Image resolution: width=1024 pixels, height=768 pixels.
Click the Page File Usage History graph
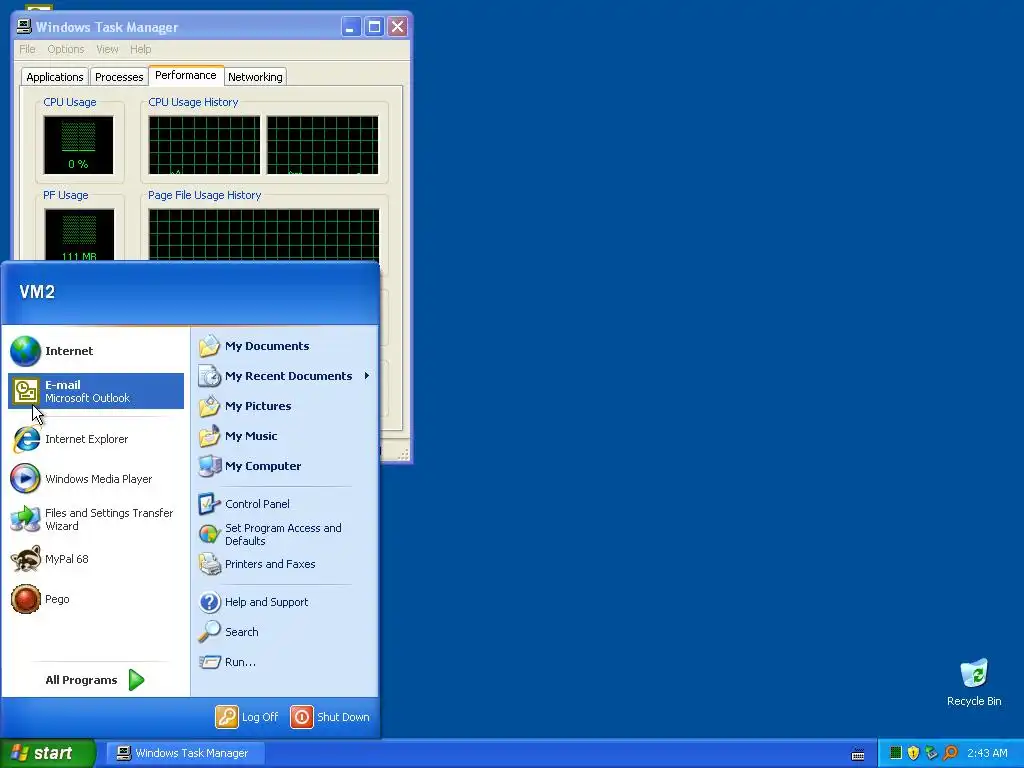point(264,235)
